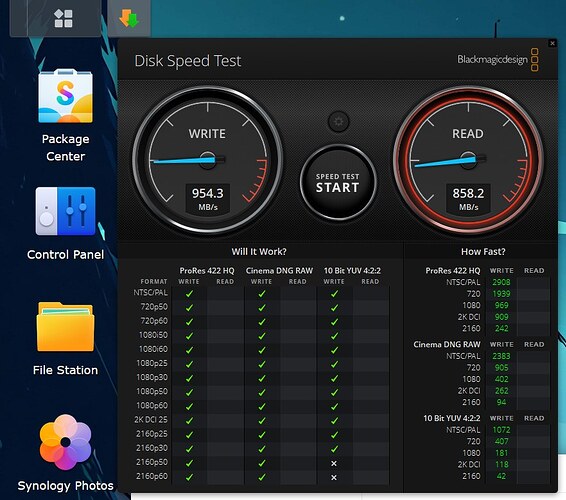Click the Blackmagicdesign logo
Screen dimensions: 566x500
pyautogui.click(x=498, y=60)
